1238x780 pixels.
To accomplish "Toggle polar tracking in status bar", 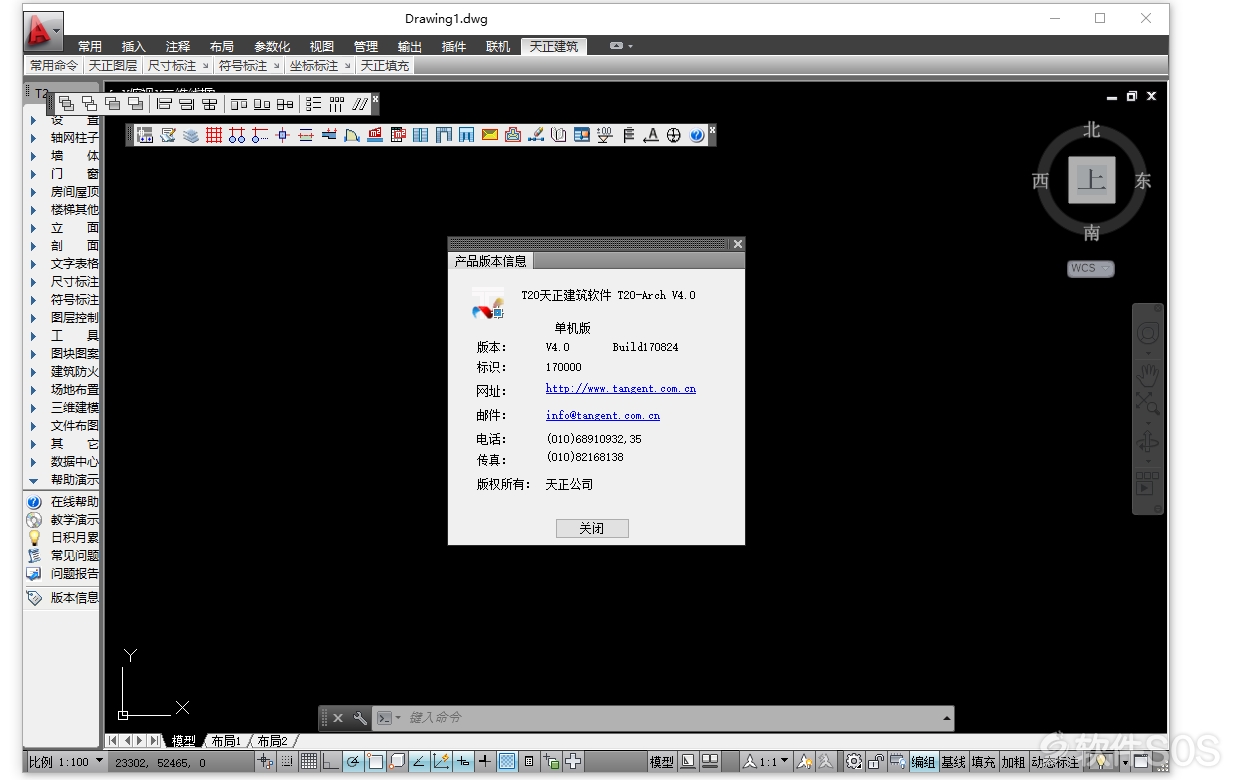I will (x=353, y=762).
